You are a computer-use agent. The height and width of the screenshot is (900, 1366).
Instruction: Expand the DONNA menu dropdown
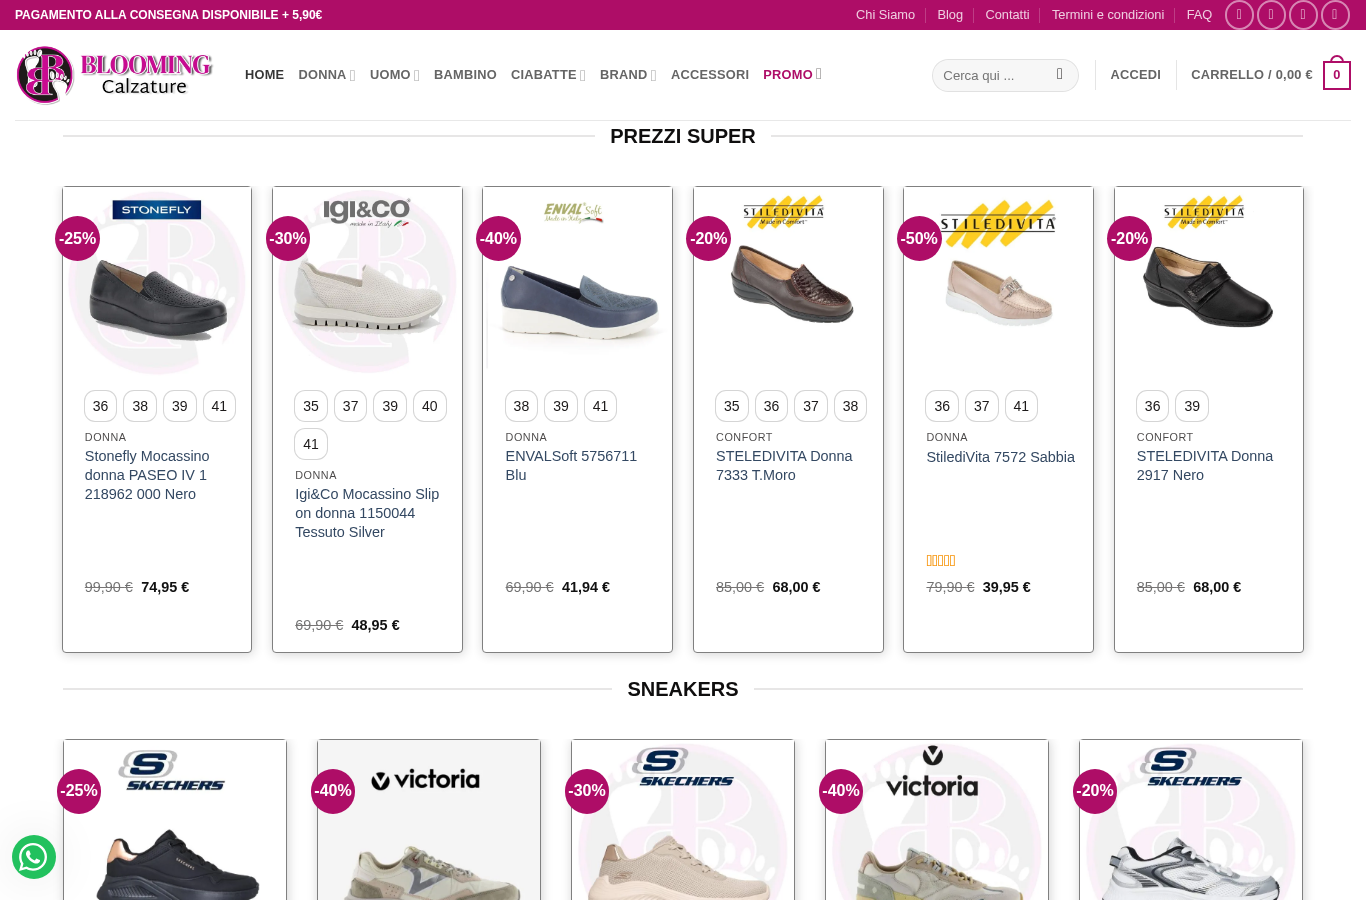tap(327, 75)
